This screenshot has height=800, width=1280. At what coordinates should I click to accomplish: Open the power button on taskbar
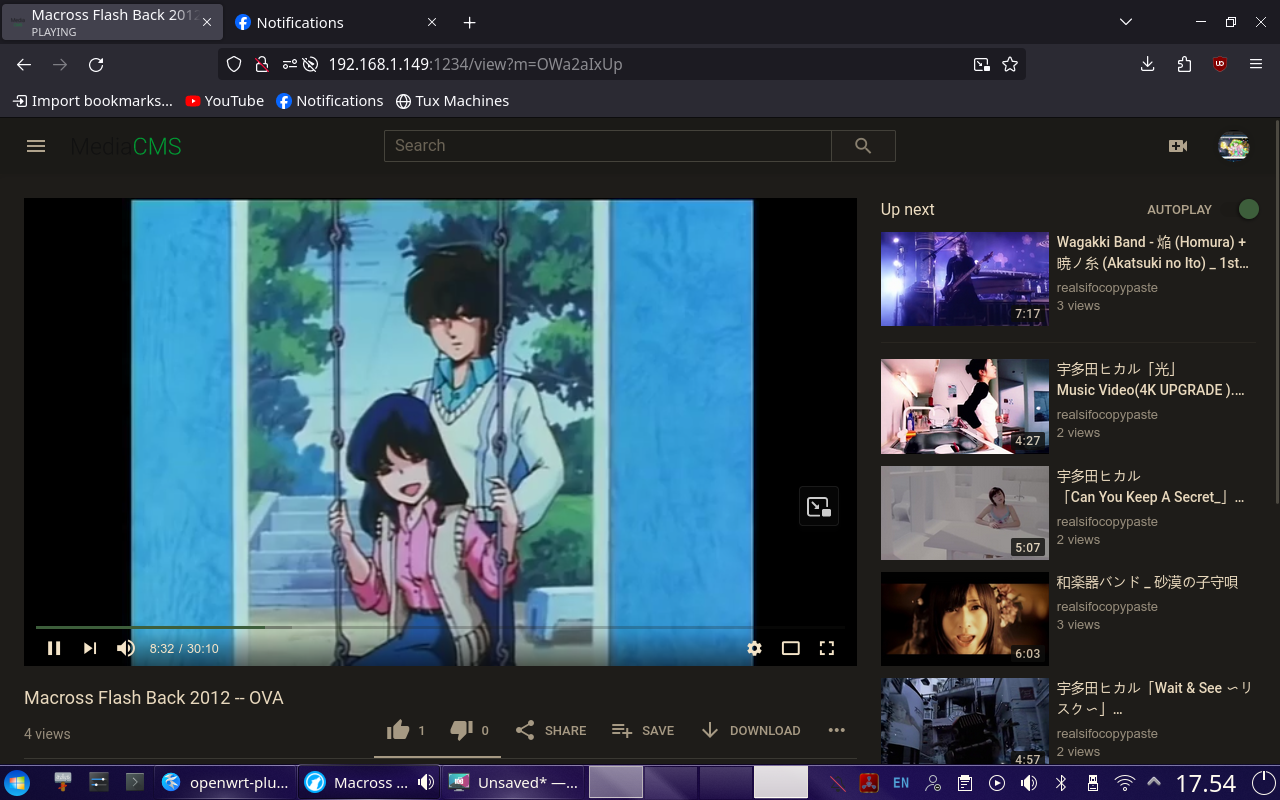pos(1263,783)
